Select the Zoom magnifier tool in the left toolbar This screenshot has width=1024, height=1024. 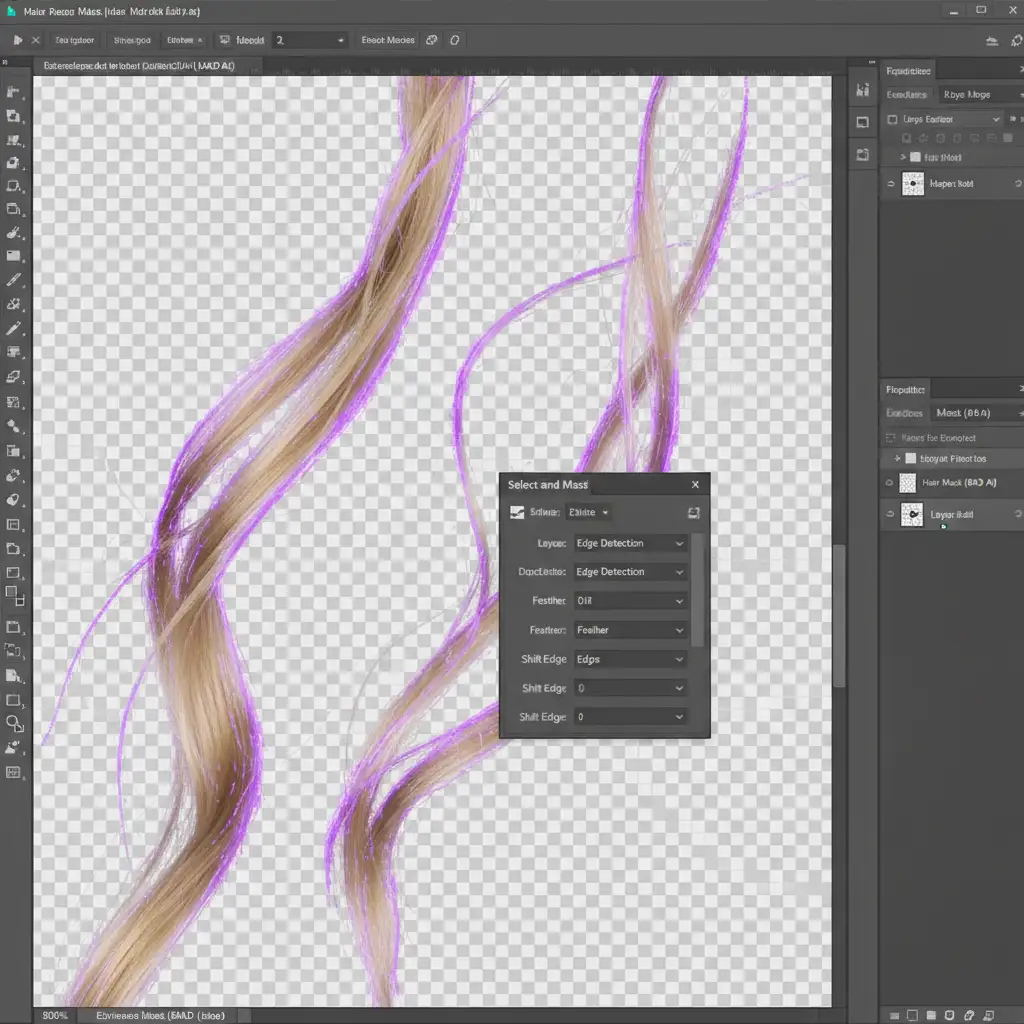point(14,723)
